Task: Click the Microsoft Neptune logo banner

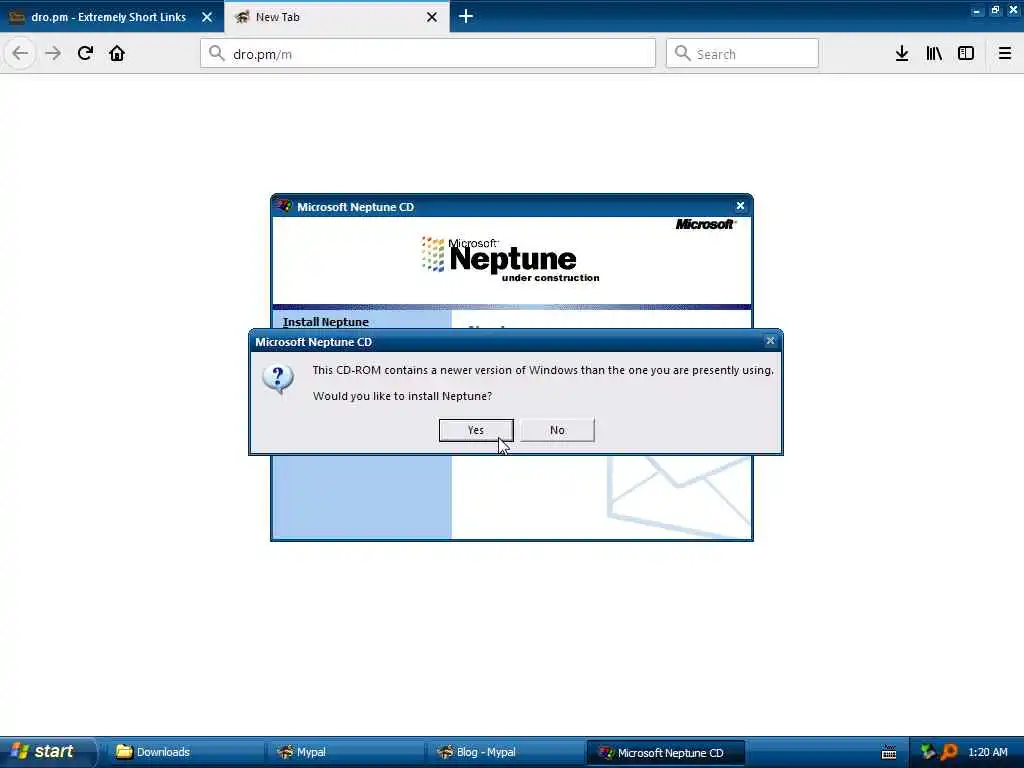Action: [x=511, y=260]
